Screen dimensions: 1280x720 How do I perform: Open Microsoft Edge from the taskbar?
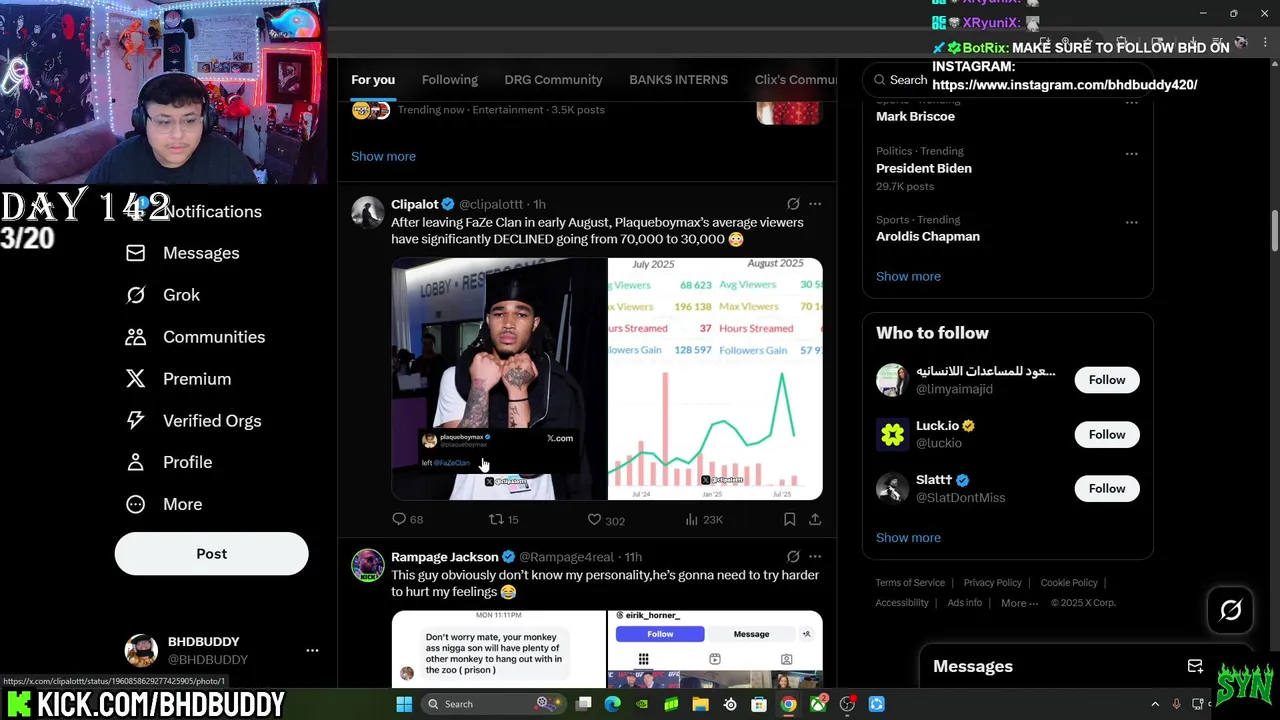(613, 704)
